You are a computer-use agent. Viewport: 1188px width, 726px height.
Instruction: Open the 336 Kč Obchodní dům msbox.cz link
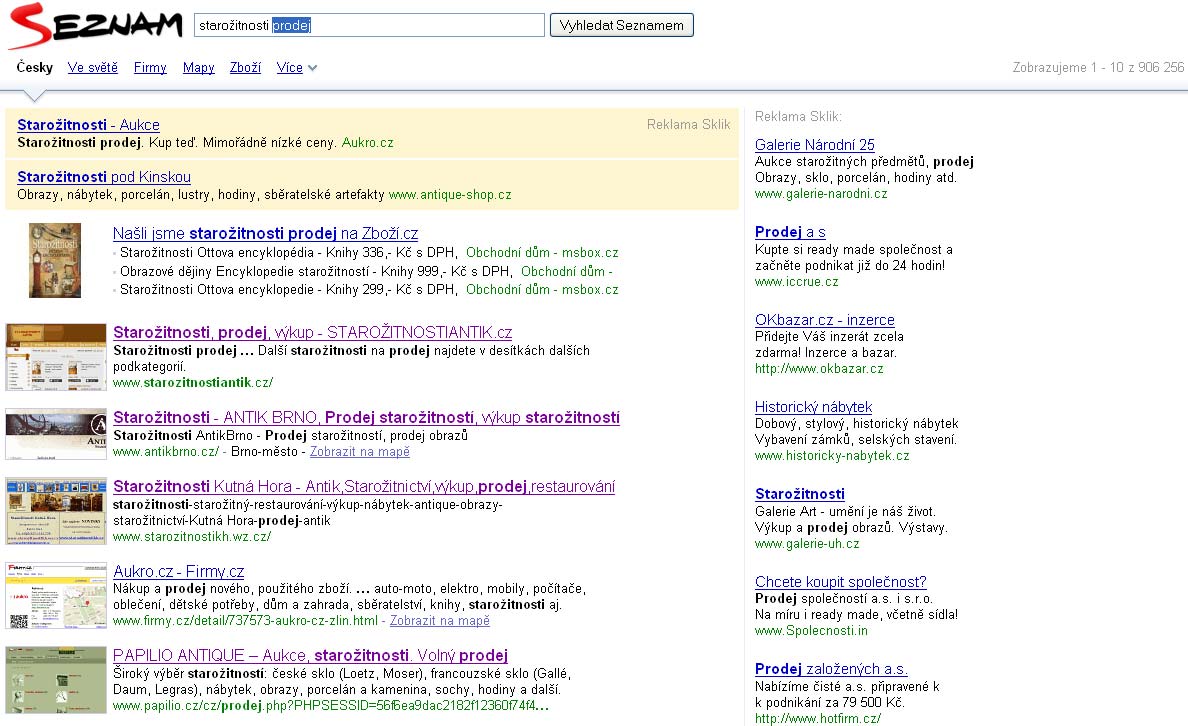(542, 252)
